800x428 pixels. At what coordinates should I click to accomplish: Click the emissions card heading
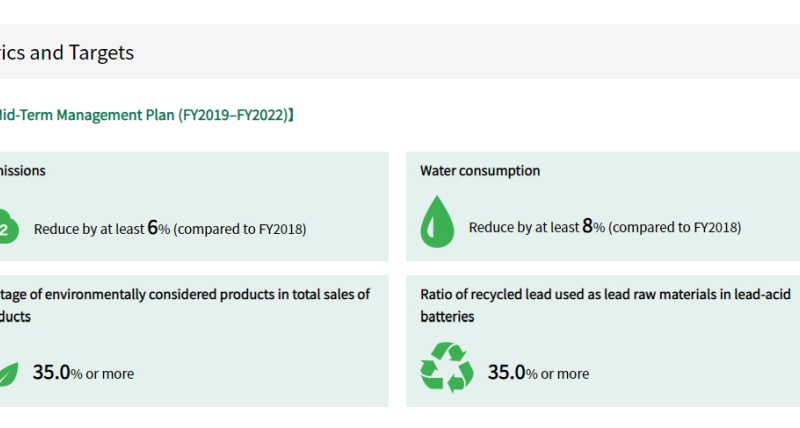pyautogui.click(x=22, y=171)
